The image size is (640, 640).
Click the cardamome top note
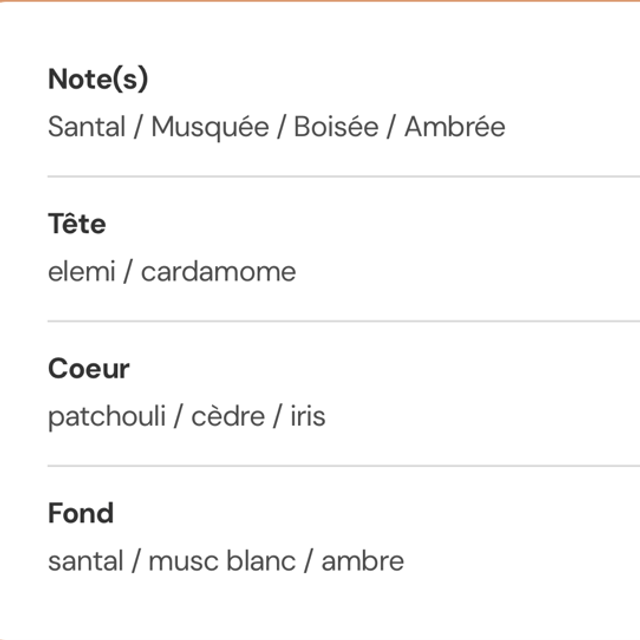[218, 272]
